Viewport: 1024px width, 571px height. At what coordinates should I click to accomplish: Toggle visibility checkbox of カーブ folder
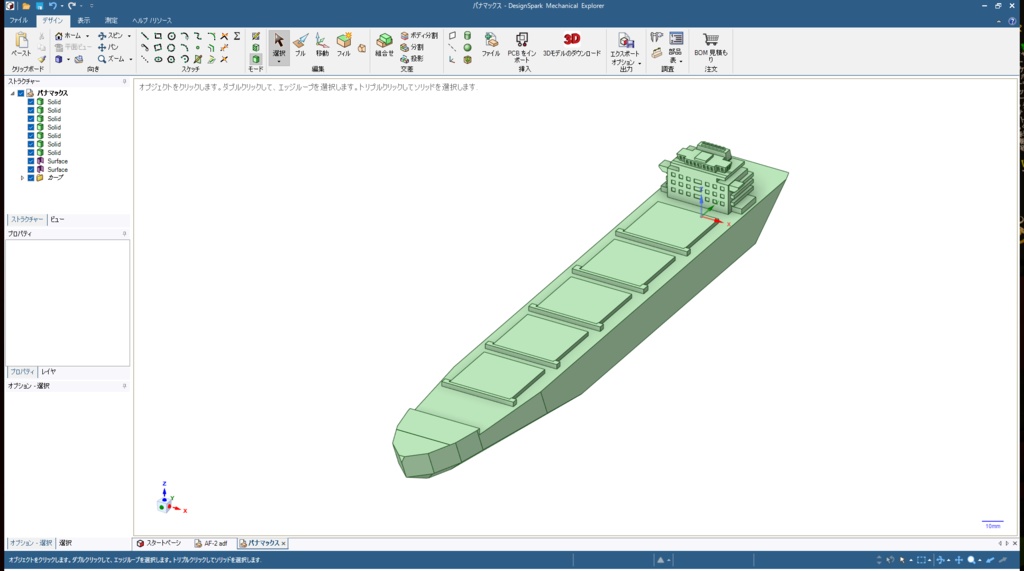click(31, 178)
